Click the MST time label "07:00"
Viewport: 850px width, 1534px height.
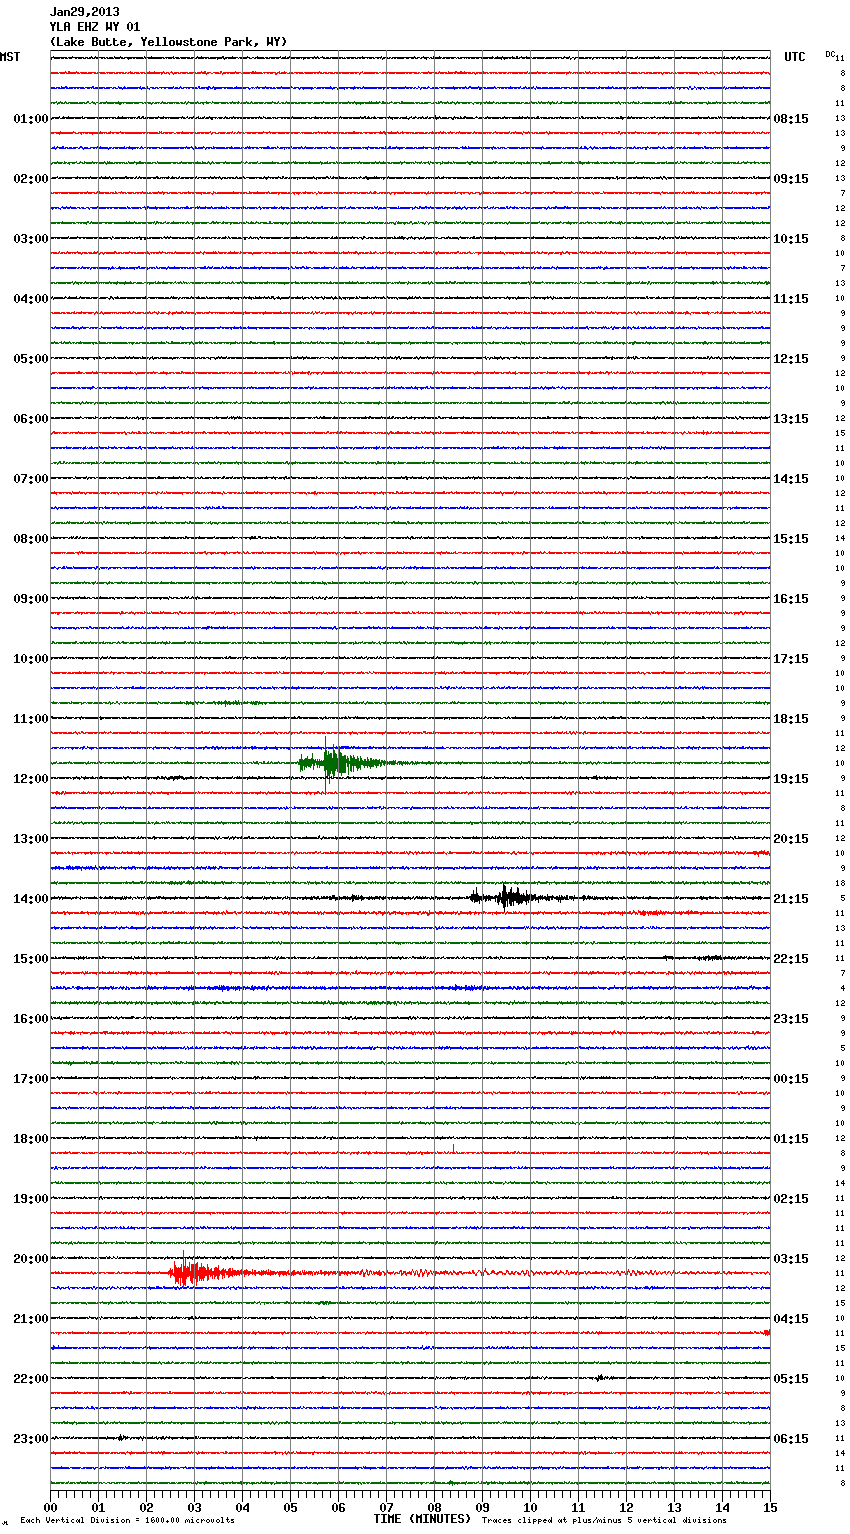[31, 479]
